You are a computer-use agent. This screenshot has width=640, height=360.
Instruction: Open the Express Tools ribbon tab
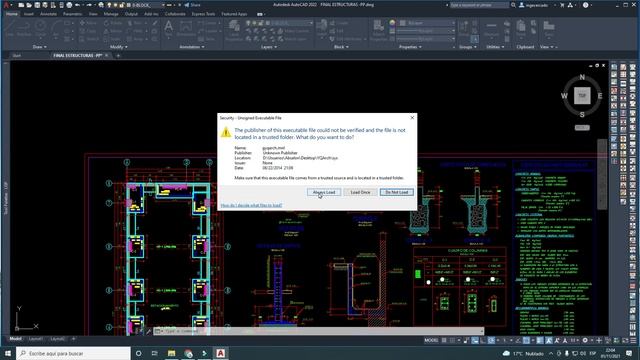pos(203,14)
